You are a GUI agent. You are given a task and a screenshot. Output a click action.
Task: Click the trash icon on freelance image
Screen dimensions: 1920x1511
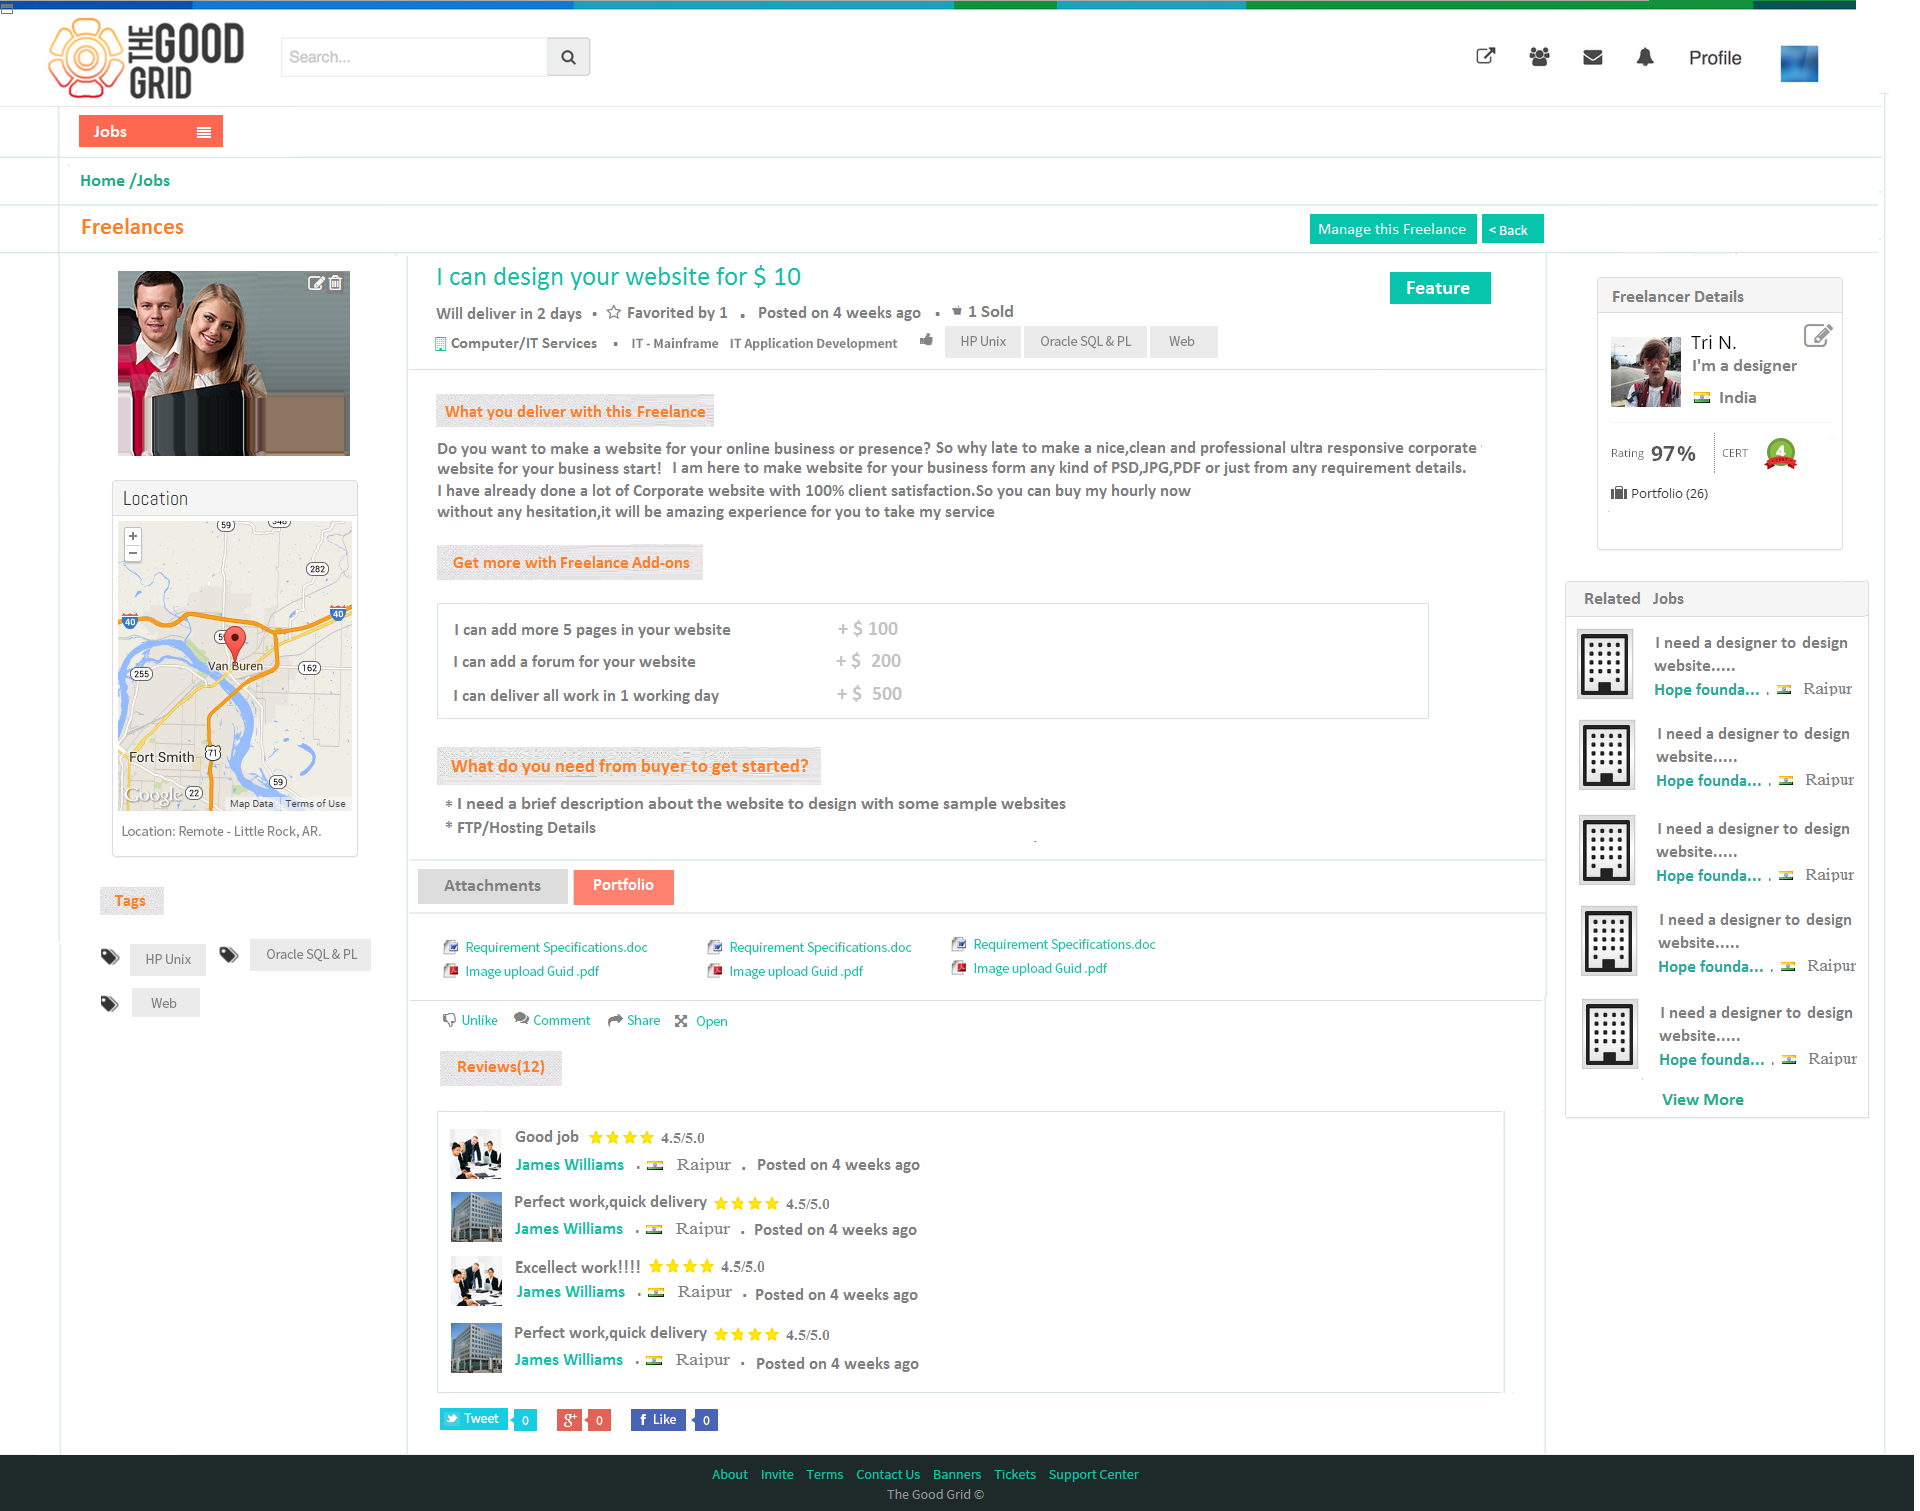[x=336, y=283]
